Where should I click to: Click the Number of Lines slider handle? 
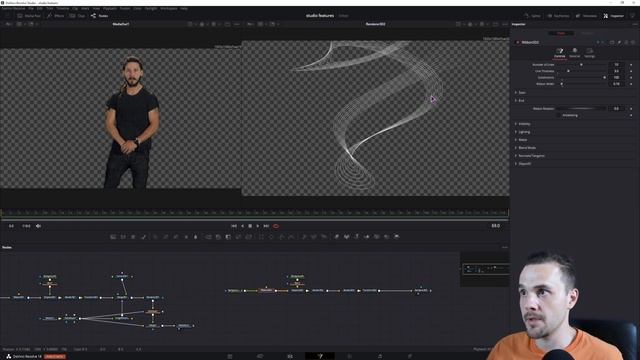click(x=581, y=64)
